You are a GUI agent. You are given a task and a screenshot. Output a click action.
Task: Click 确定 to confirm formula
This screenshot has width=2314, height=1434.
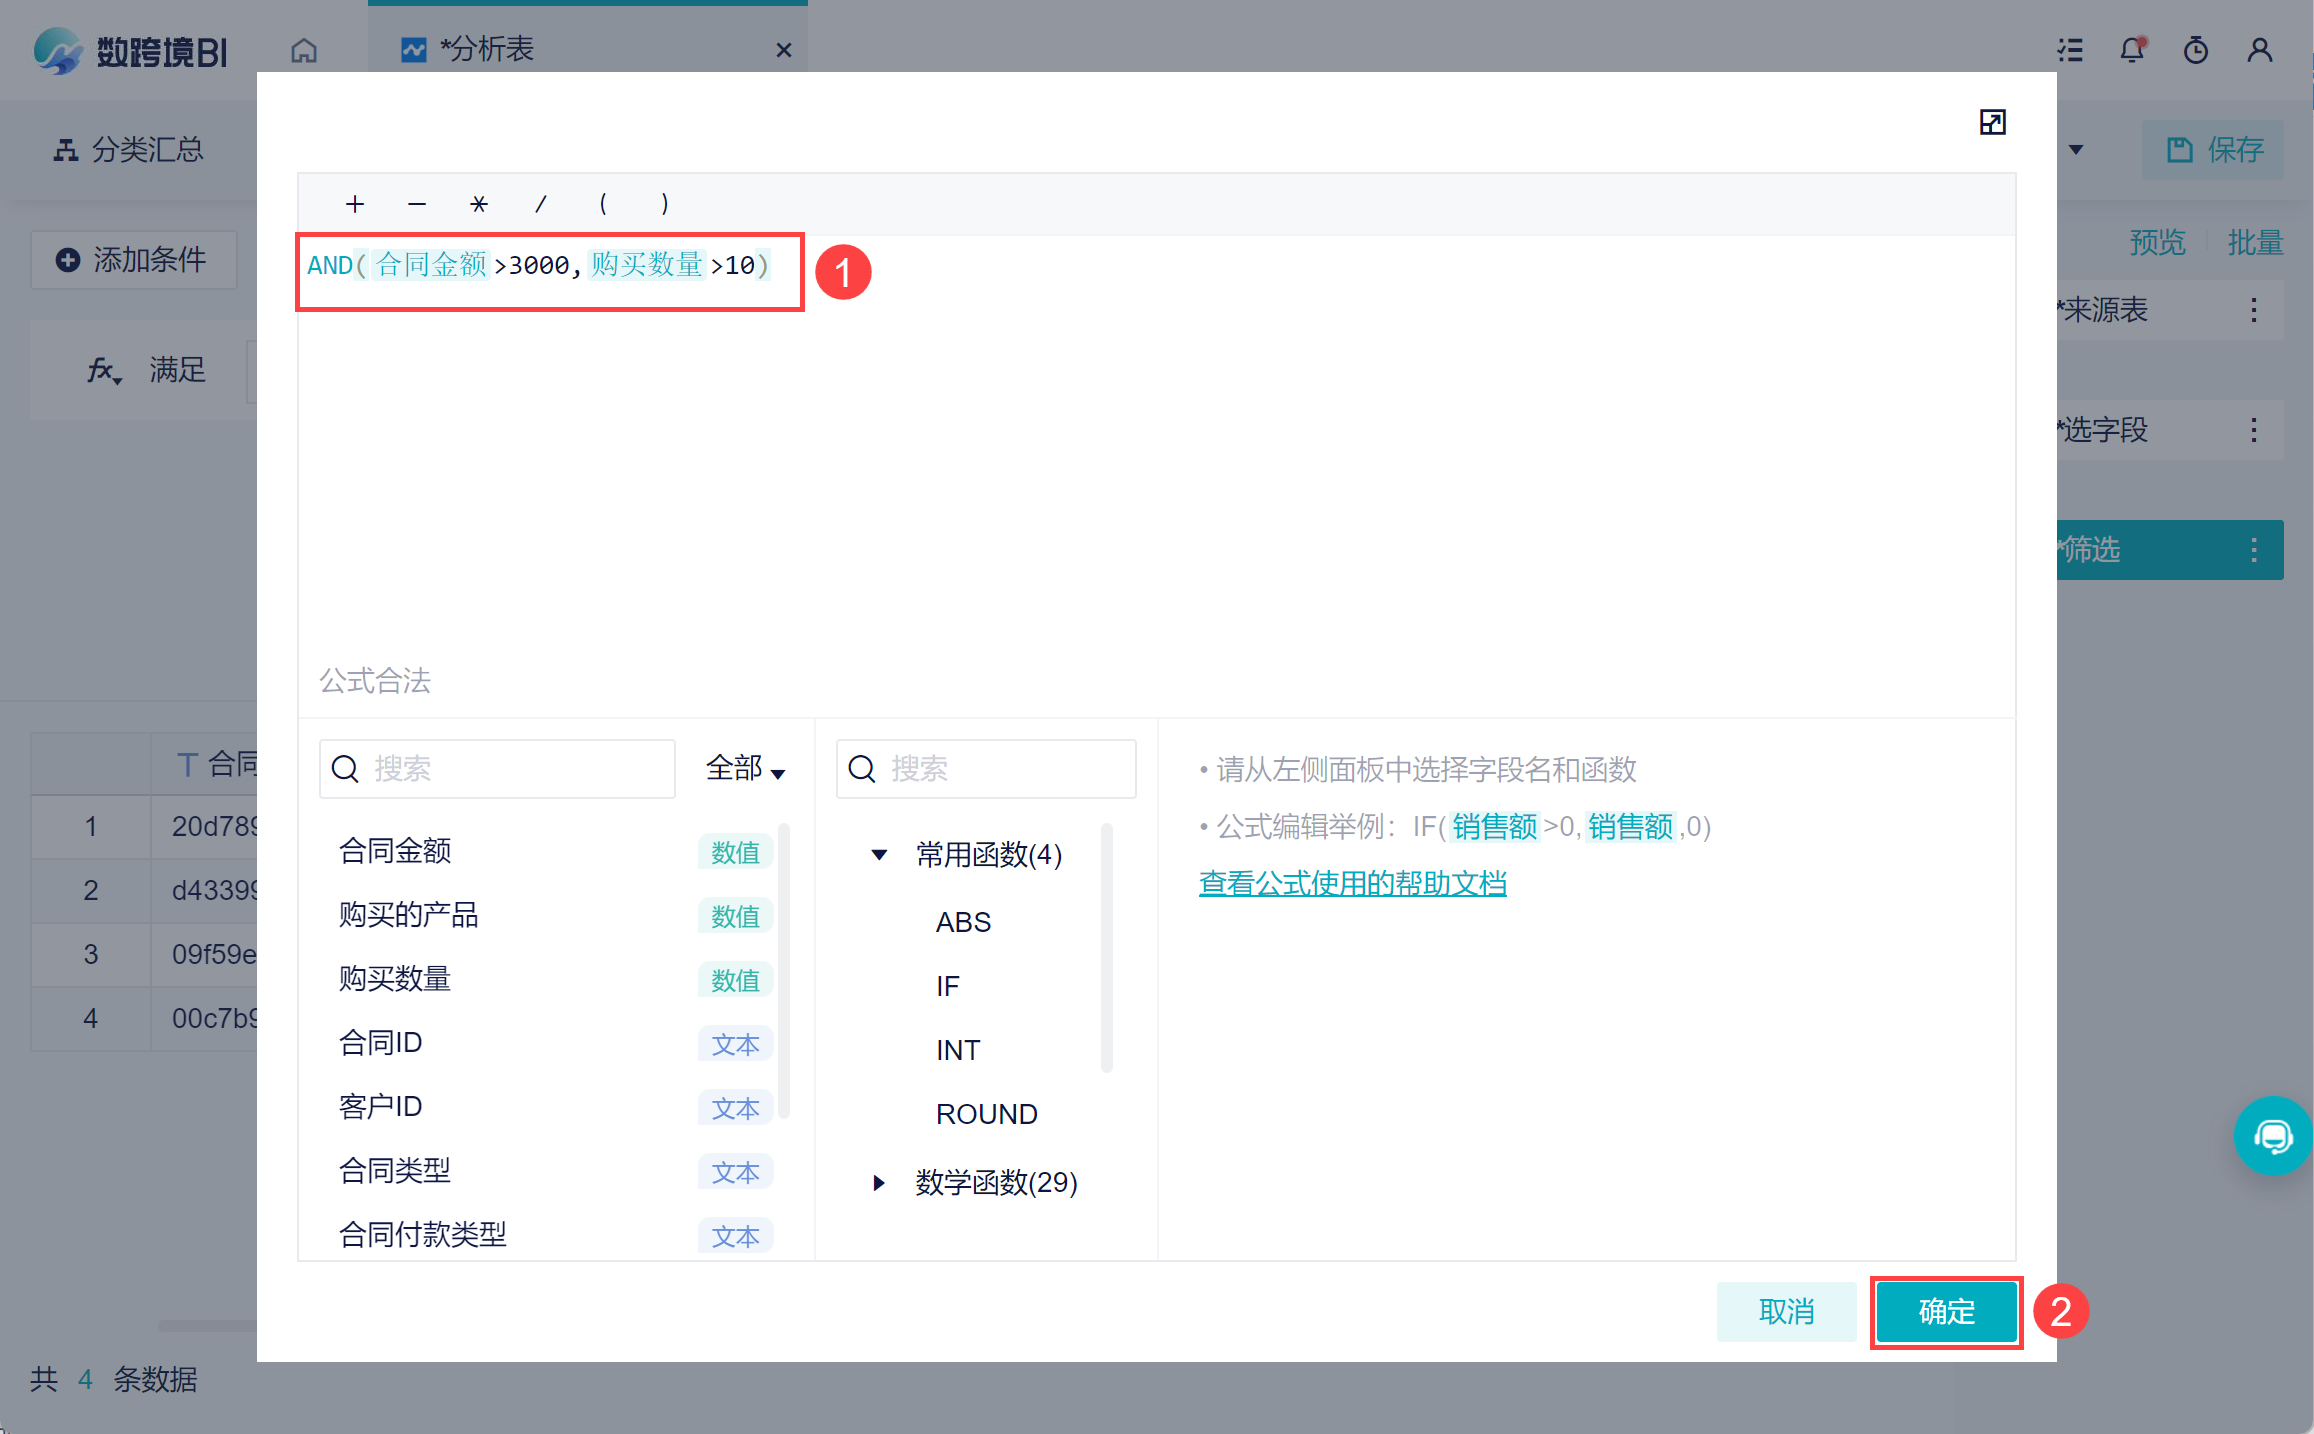1945,1311
